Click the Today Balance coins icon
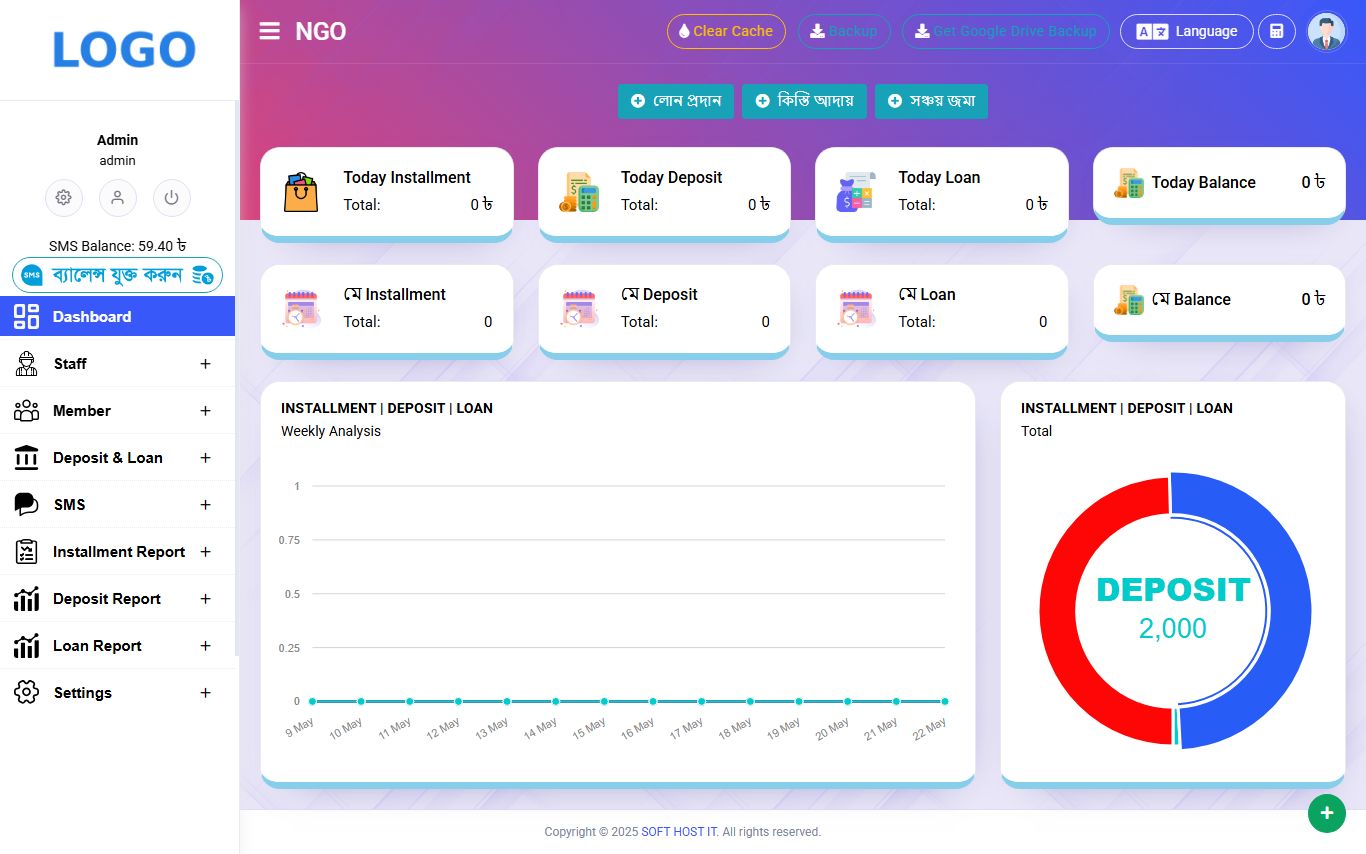 tap(1129, 183)
